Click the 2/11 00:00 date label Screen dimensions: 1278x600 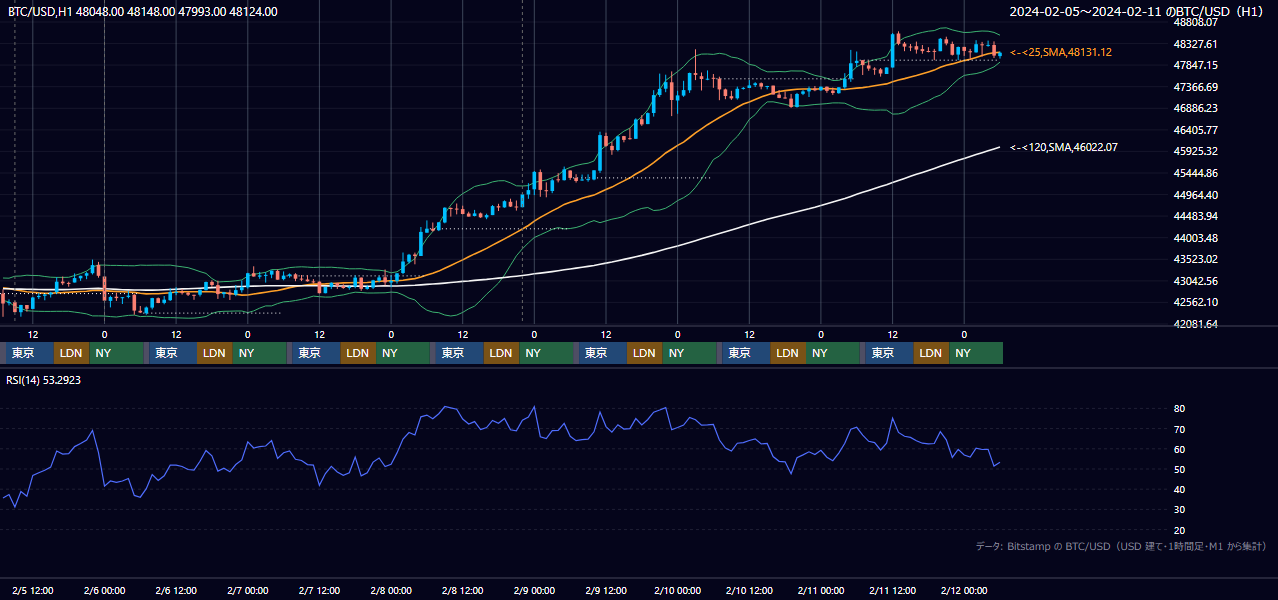(x=820, y=590)
